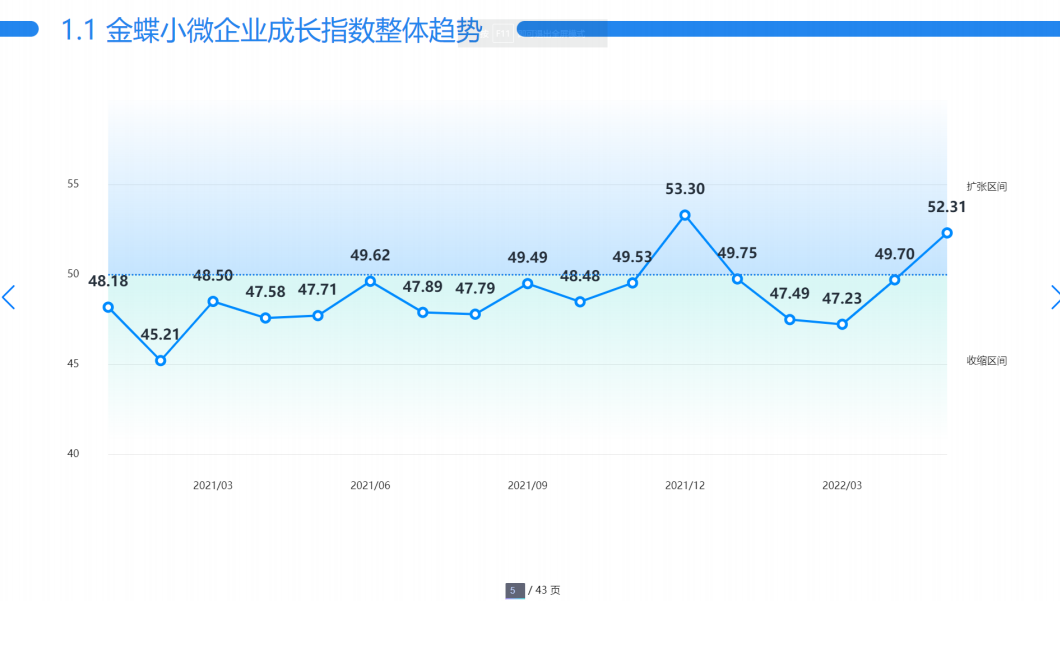Click the 2021/09 x-axis label
Screen dimensions: 1060x656
(527, 486)
